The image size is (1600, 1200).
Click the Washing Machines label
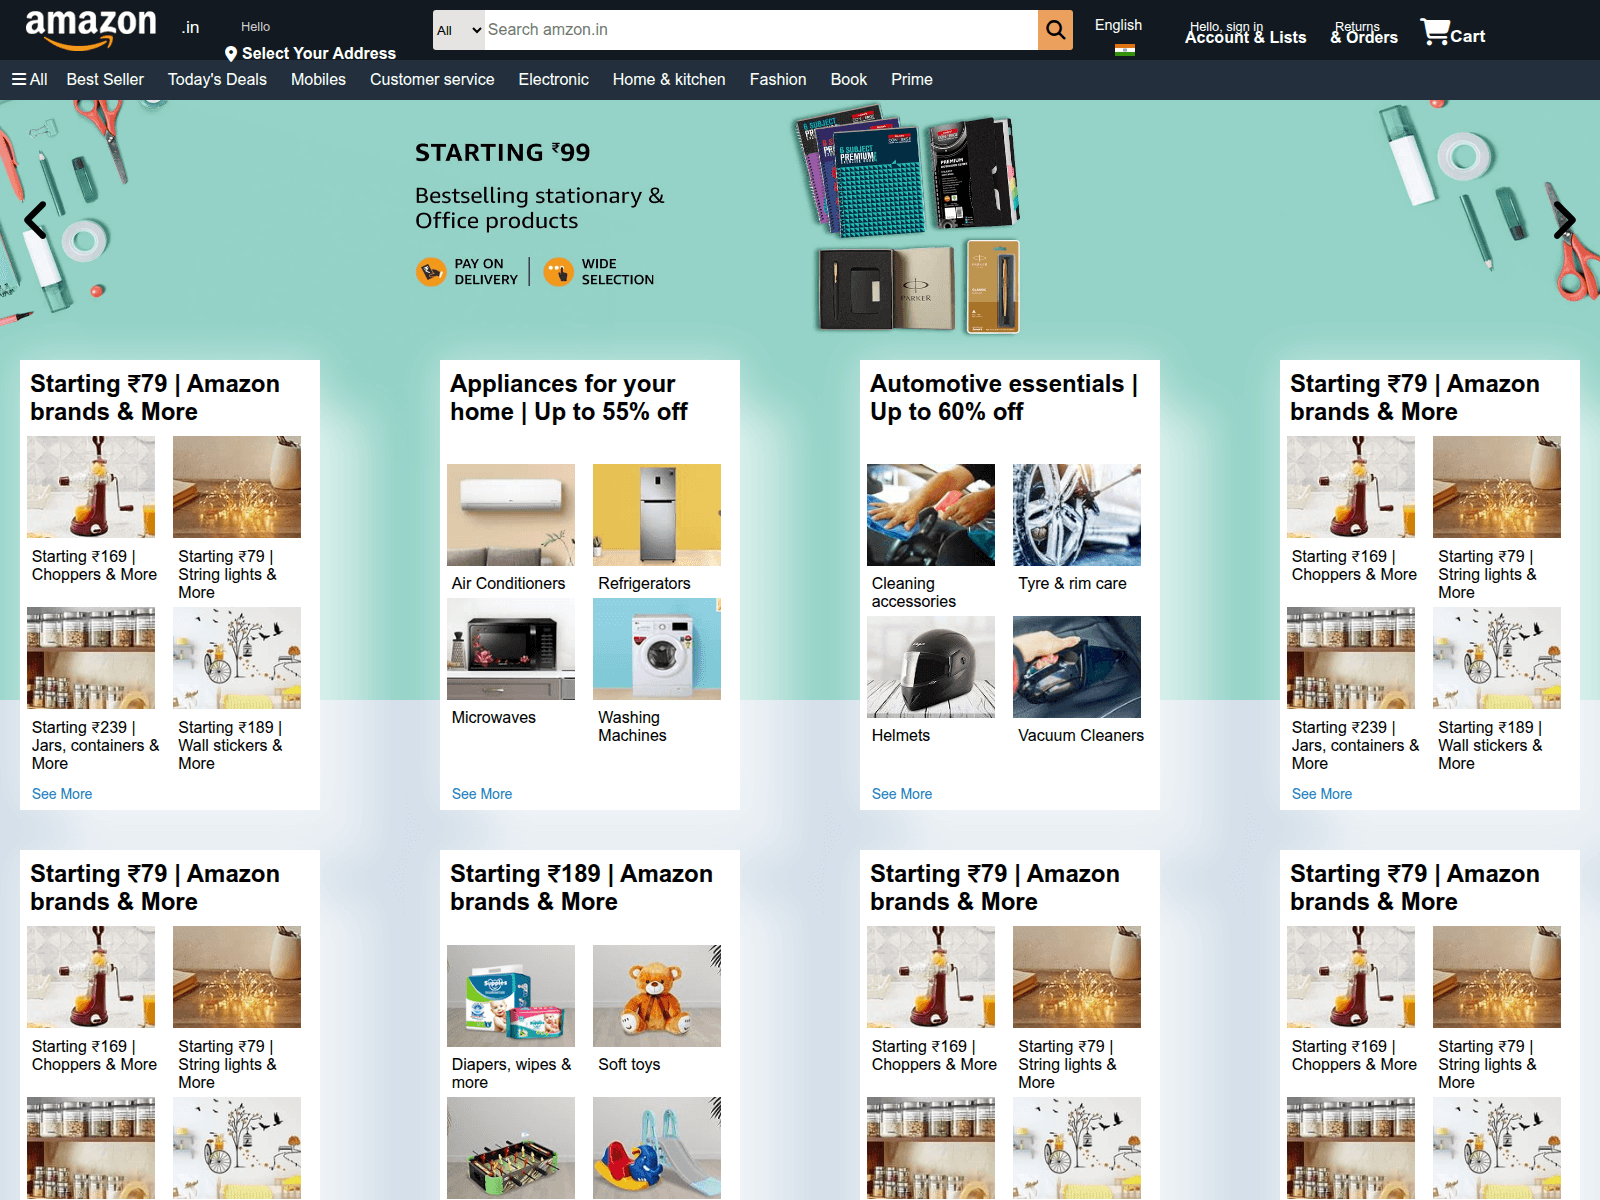pos(632,726)
